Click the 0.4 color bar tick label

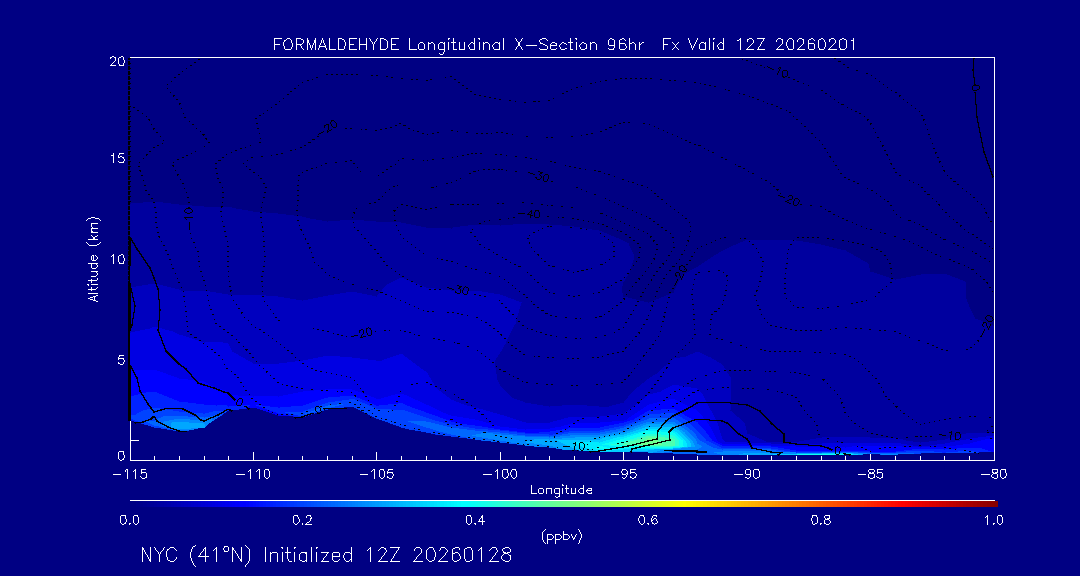tap(475, 520)
